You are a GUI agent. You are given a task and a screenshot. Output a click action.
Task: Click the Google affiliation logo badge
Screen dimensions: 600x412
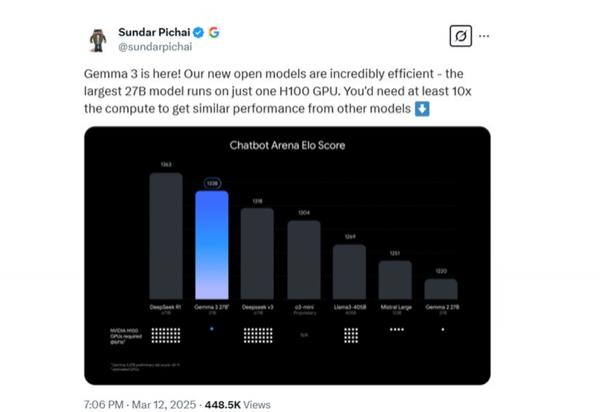214,32
